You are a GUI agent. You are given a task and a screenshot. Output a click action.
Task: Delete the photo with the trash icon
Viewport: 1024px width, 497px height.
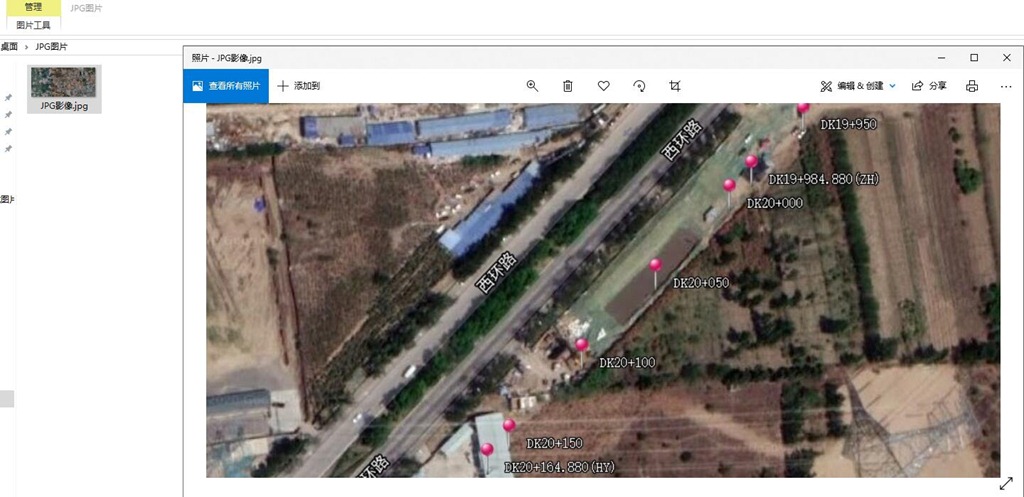(x=568, y=86)
